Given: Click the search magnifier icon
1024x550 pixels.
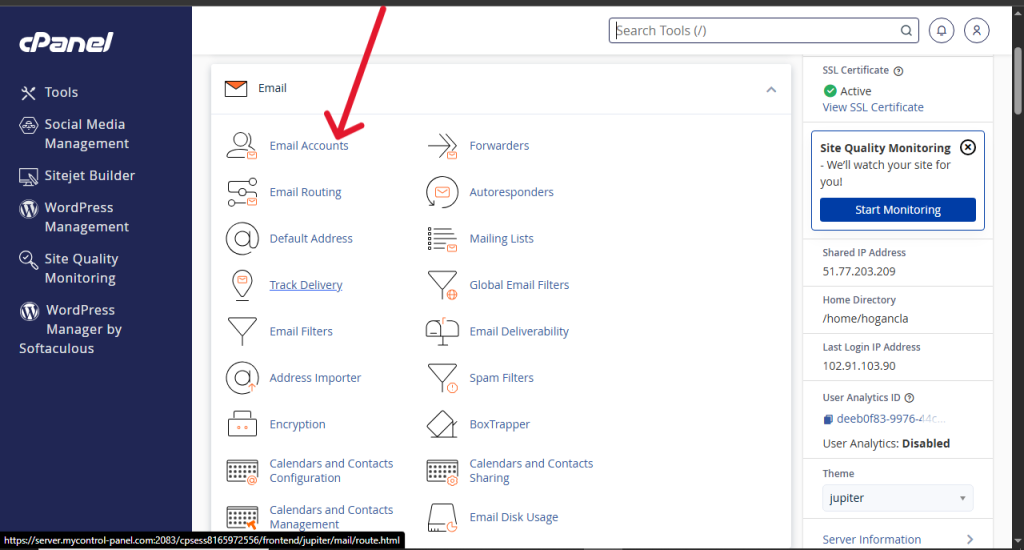Looking at the screenshot, I should pyautogui.click(x=906, y=31).
